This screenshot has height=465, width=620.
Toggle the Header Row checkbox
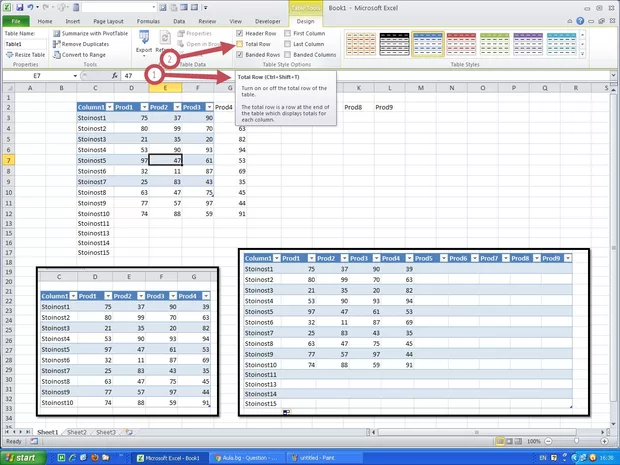coord(239,34)
